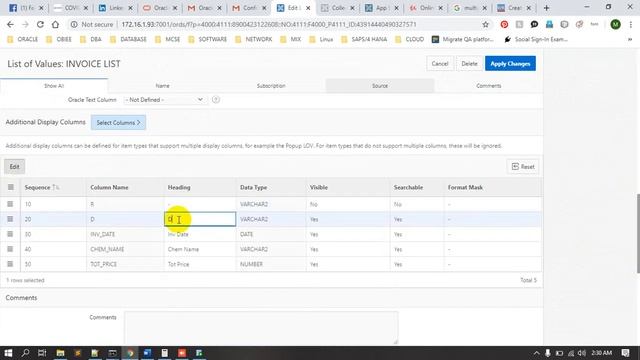Open Windows taskbar search
Viewport: 640px width, 360px height.
[25, 353]
